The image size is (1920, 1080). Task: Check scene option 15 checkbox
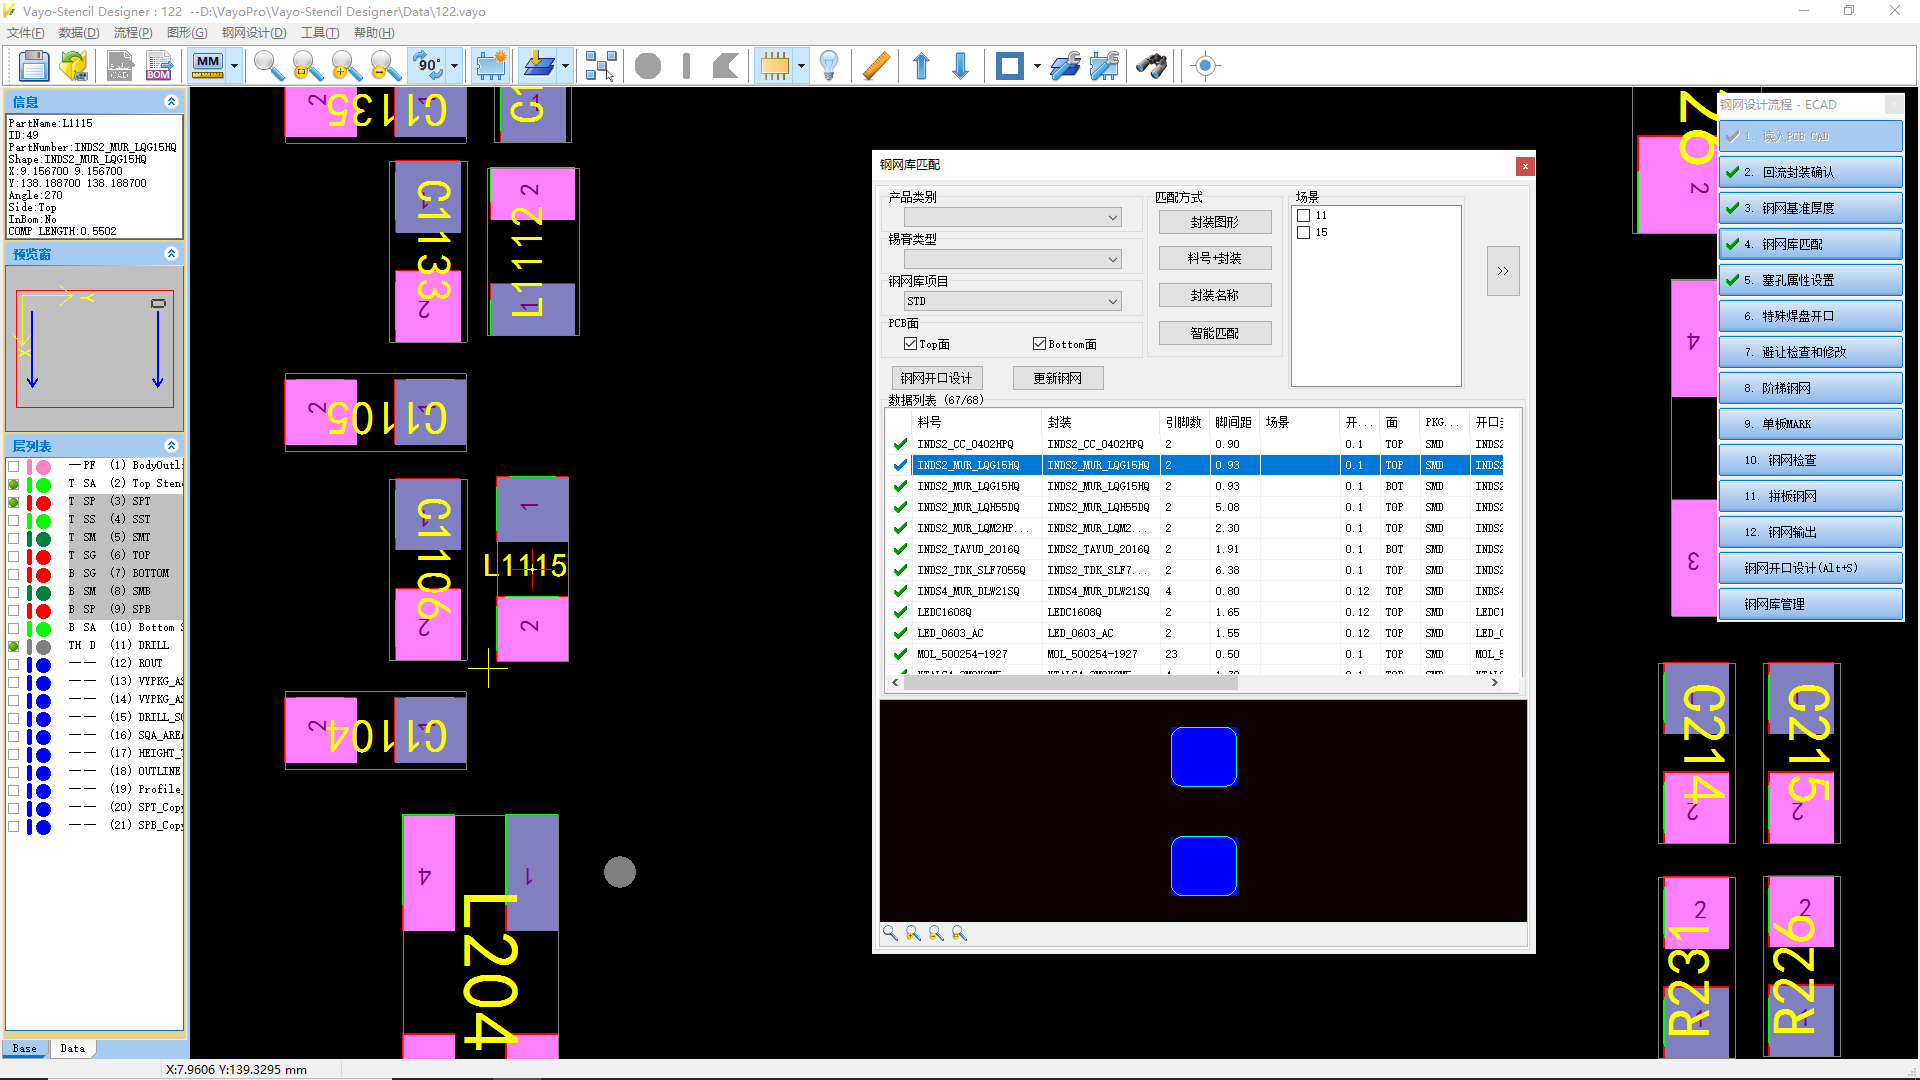(1303, 232)
